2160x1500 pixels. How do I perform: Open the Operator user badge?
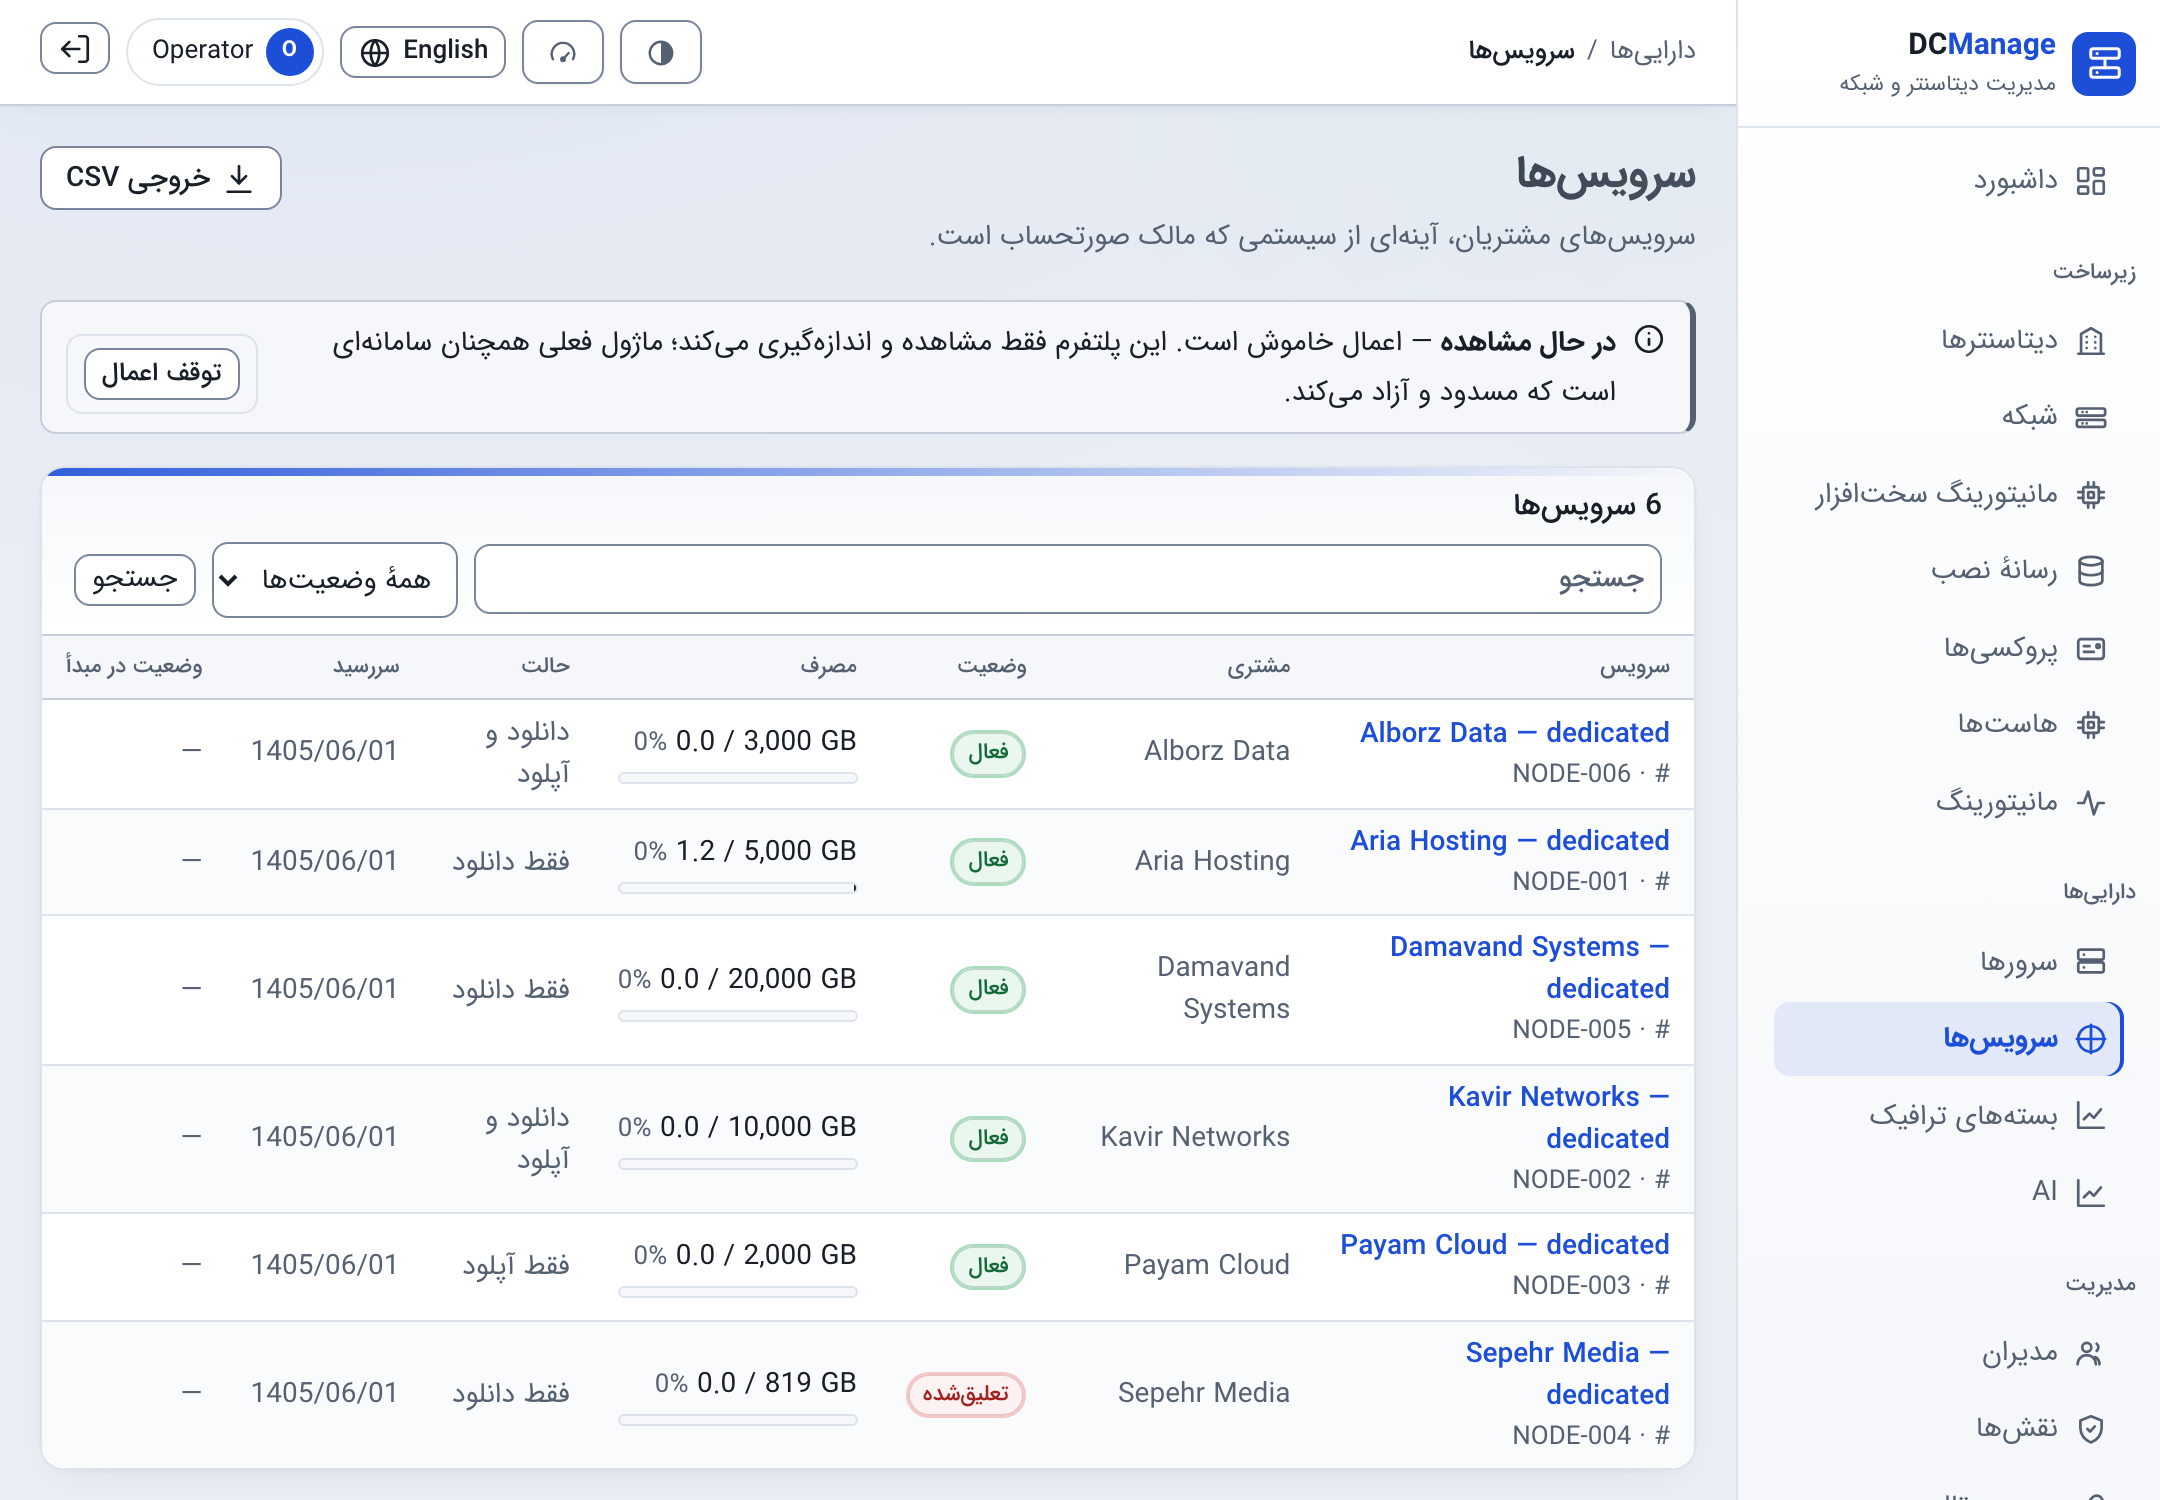(x=225, y=50)
